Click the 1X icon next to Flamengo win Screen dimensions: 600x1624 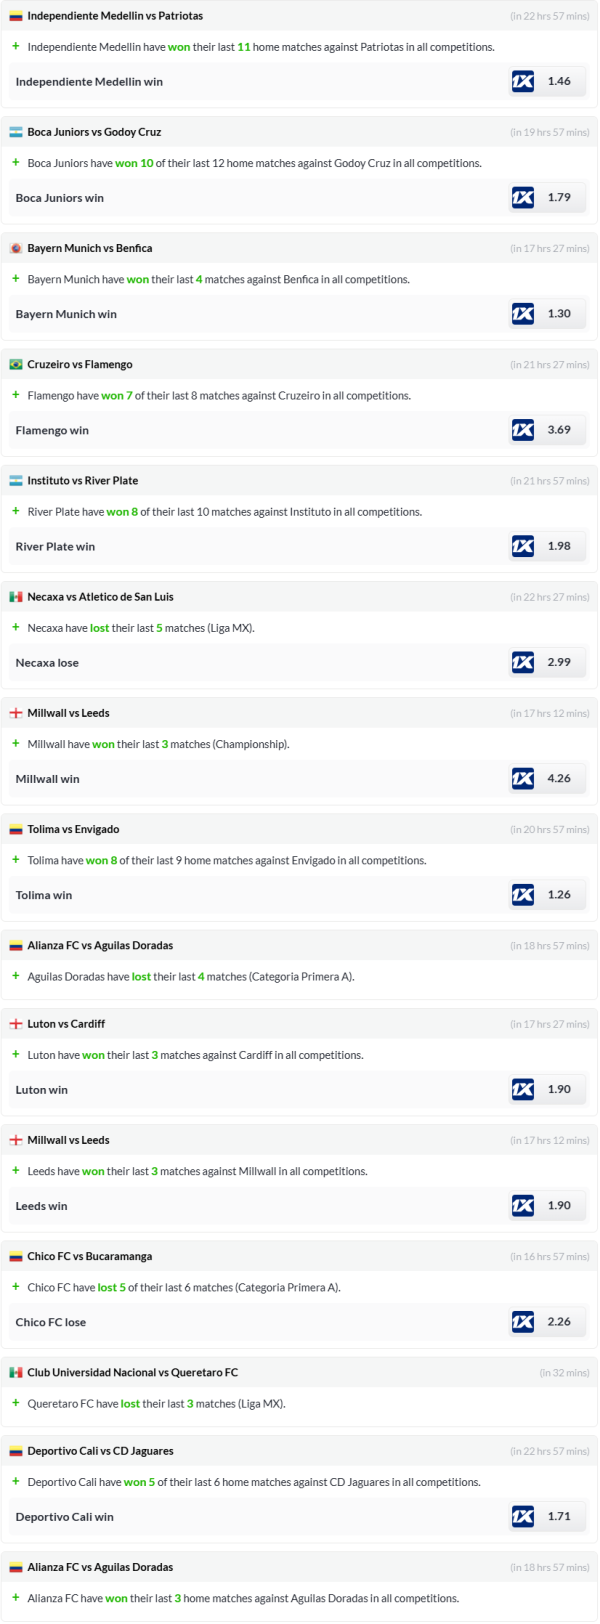pyautogui.click(x=523, y=430)
